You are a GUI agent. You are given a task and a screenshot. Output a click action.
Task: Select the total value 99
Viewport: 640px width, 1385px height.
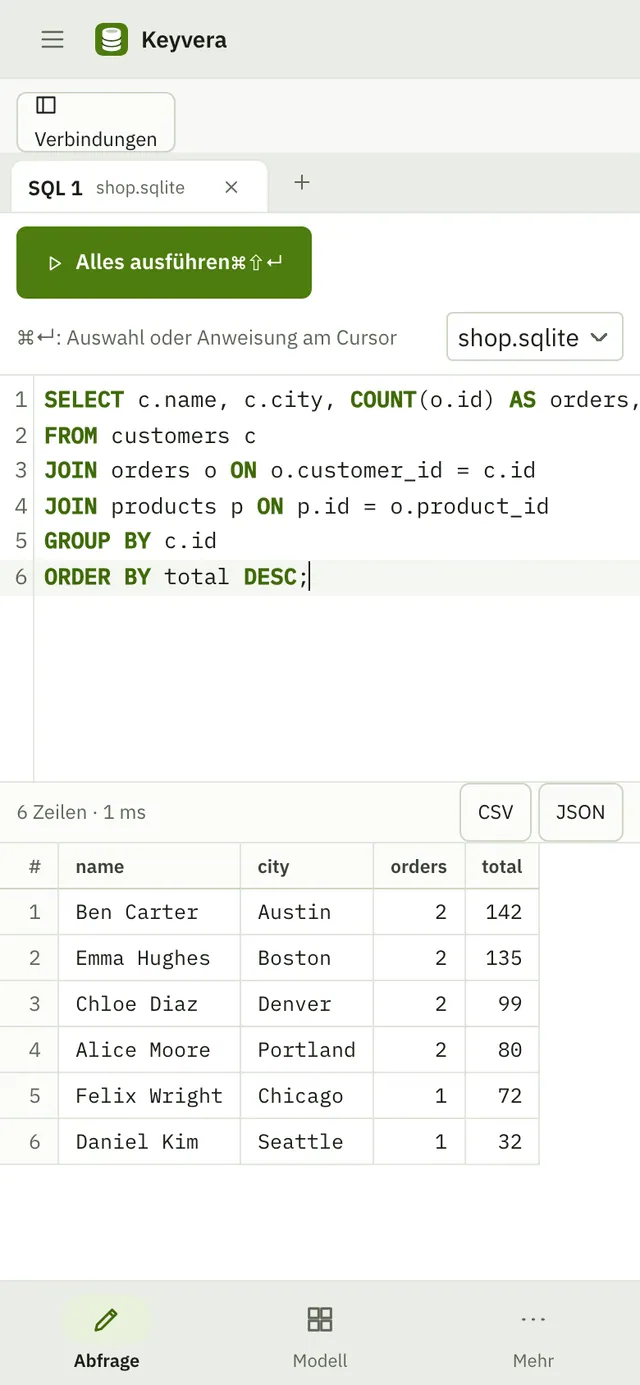(502, 1004)
